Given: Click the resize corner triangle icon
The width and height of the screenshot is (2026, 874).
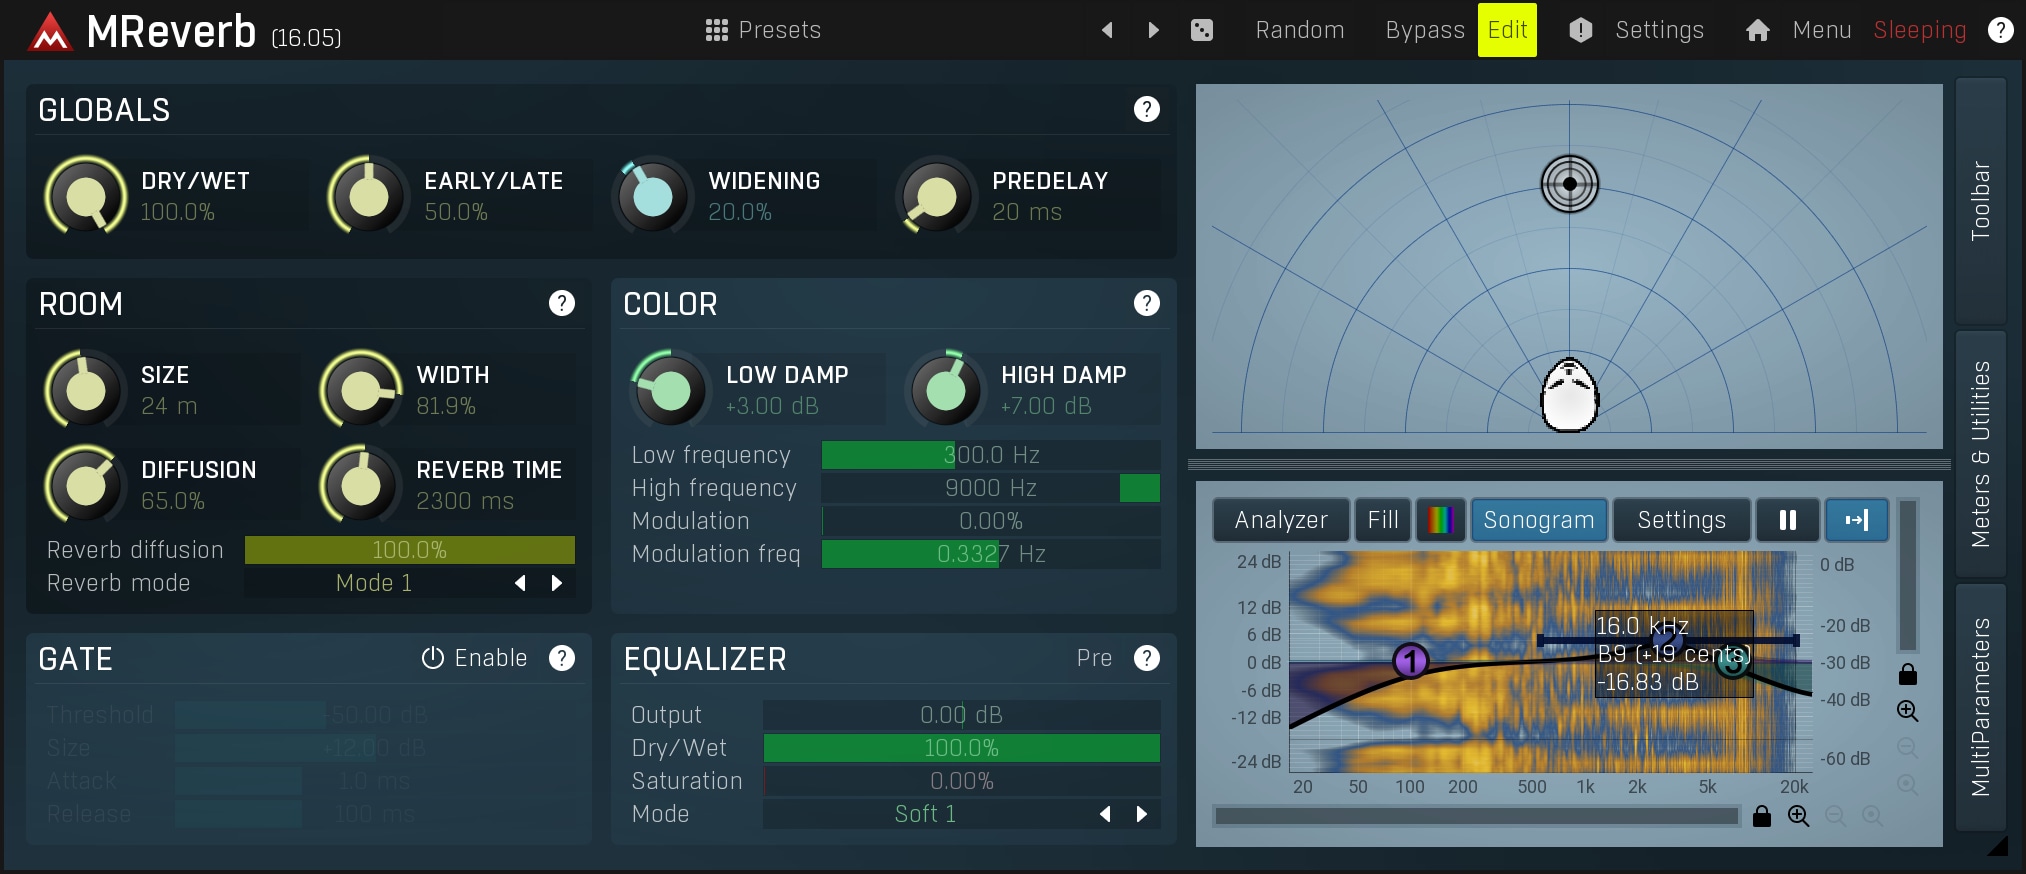Looking at the screenshot, I should (x=1997, y=846).
